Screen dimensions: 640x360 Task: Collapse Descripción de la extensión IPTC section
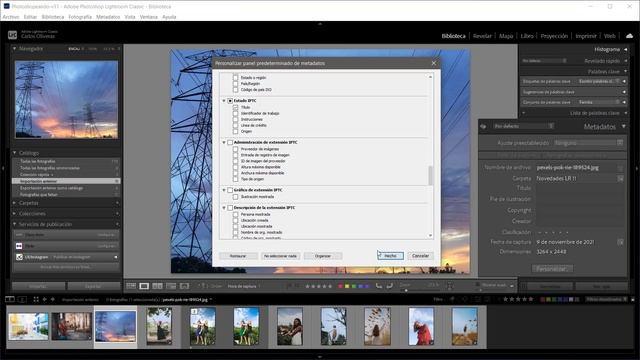(x=224, y=208)
